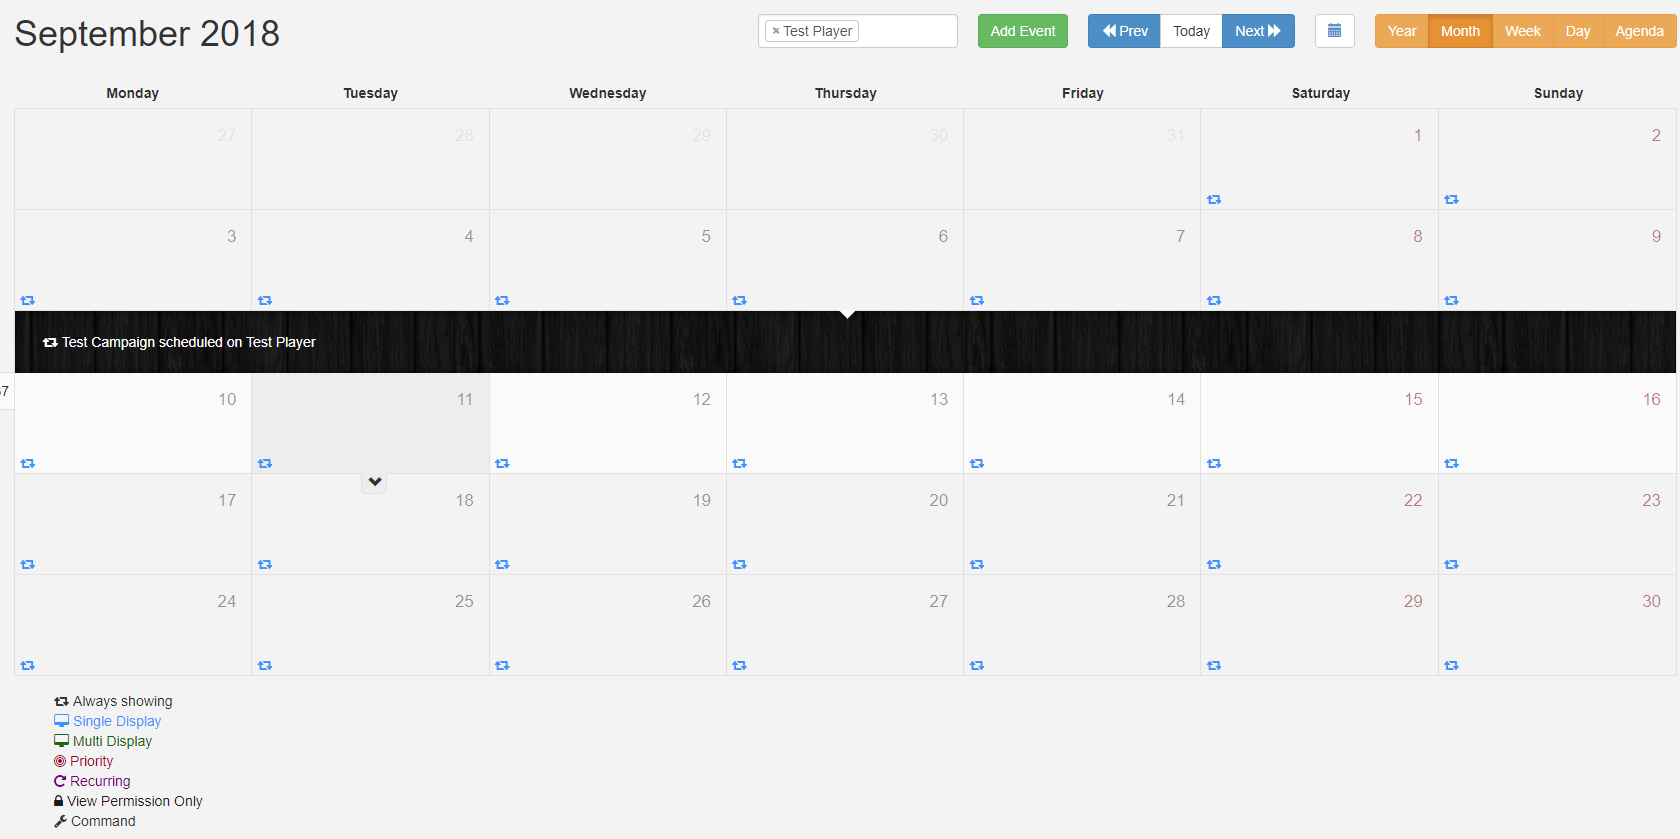Open the event icon on September 5
1680x839 pixels.
pos(502,301)
